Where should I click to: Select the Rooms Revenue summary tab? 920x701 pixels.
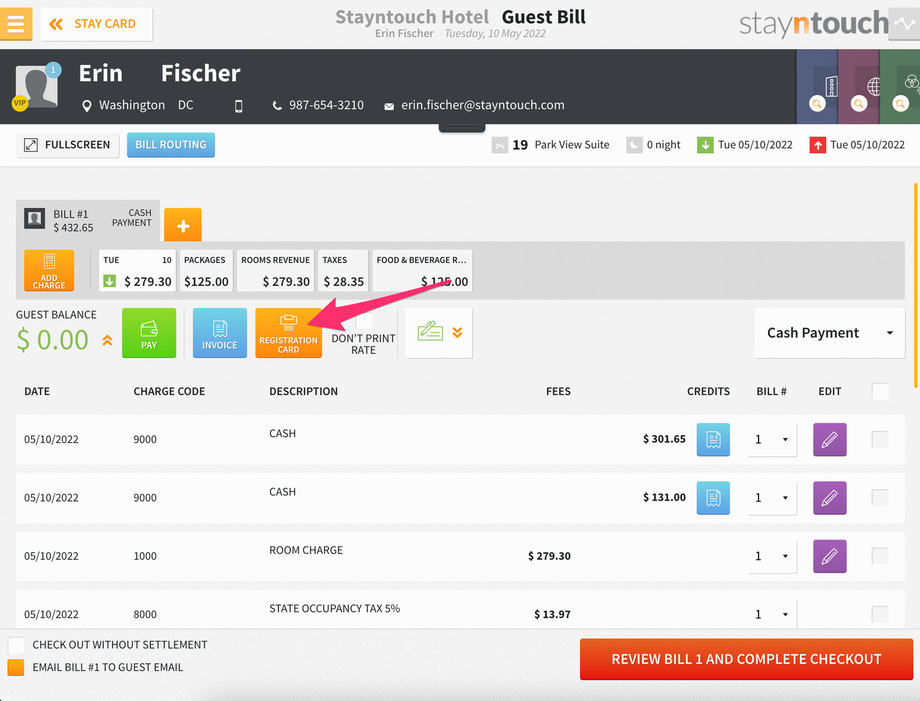tap(275, 270)
